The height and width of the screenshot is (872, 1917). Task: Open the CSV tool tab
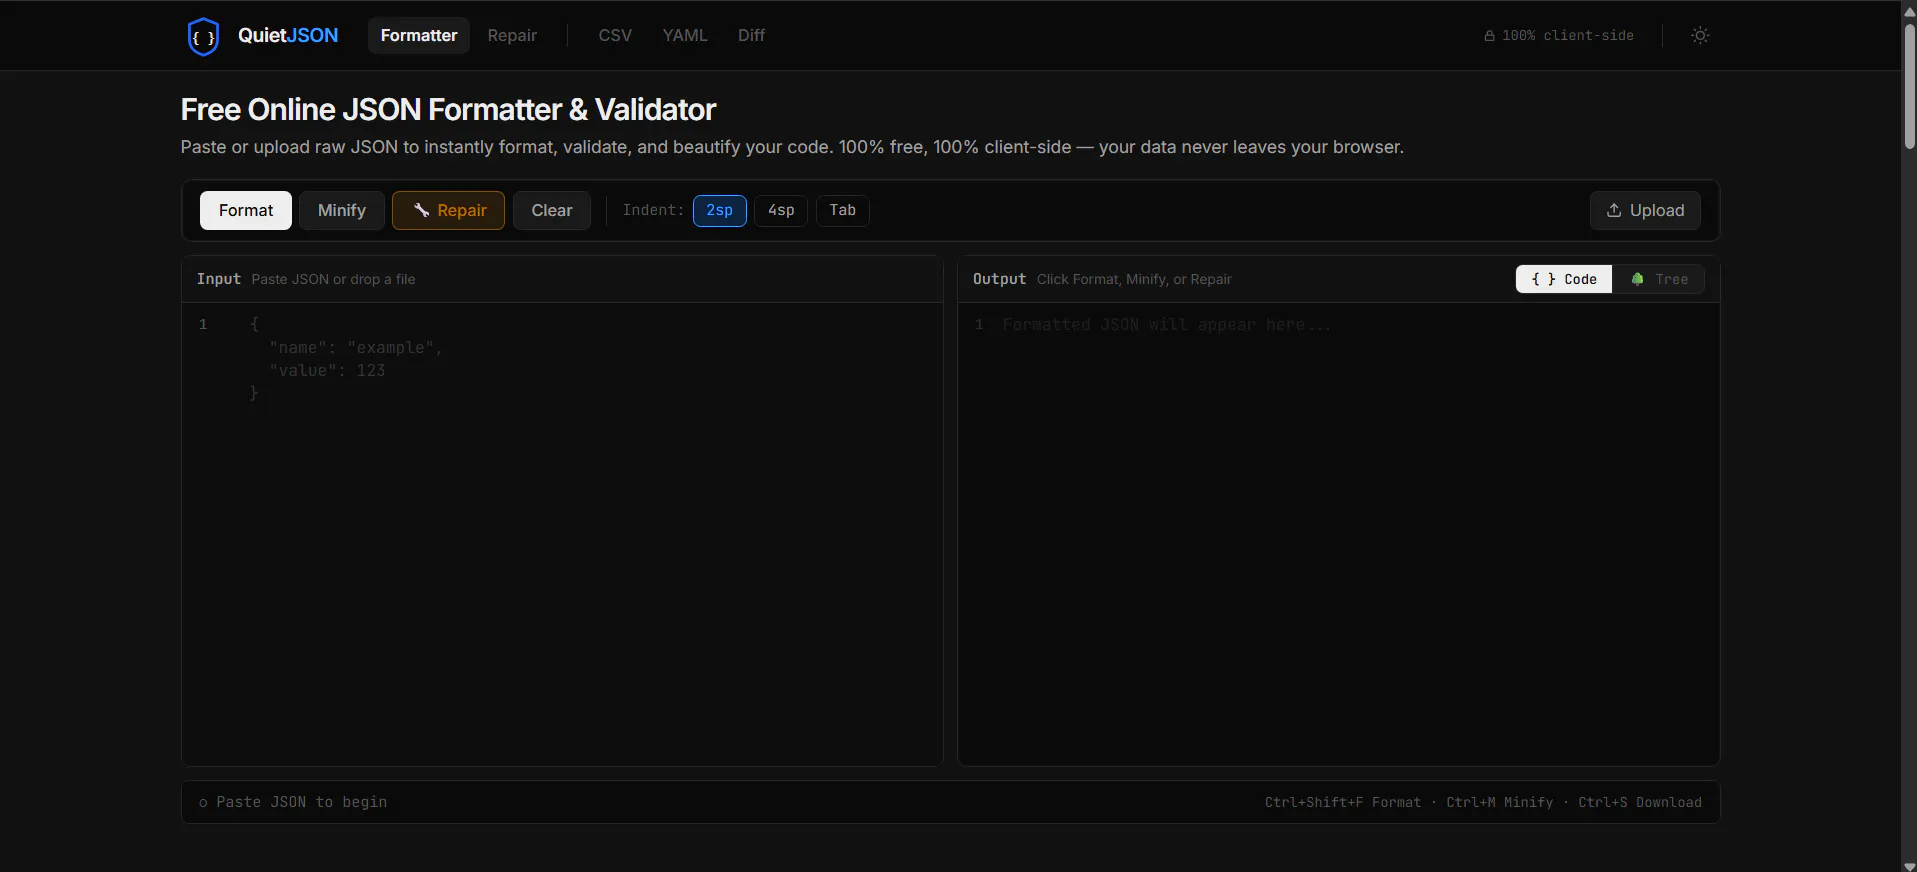click(615, 35)
